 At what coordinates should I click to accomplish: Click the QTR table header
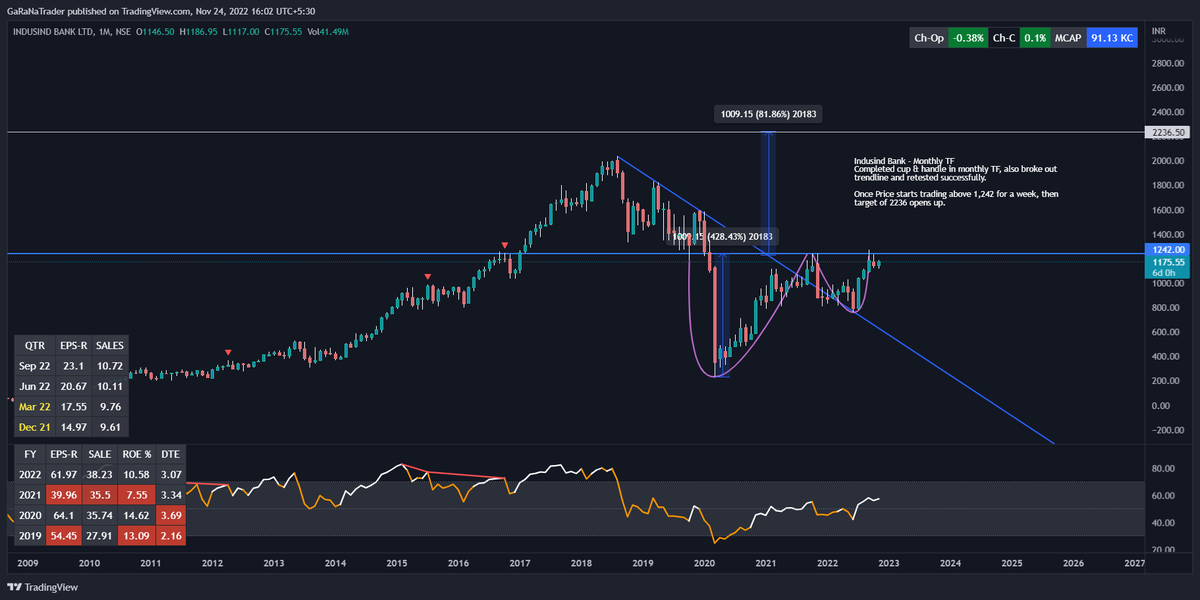(35, 344)
